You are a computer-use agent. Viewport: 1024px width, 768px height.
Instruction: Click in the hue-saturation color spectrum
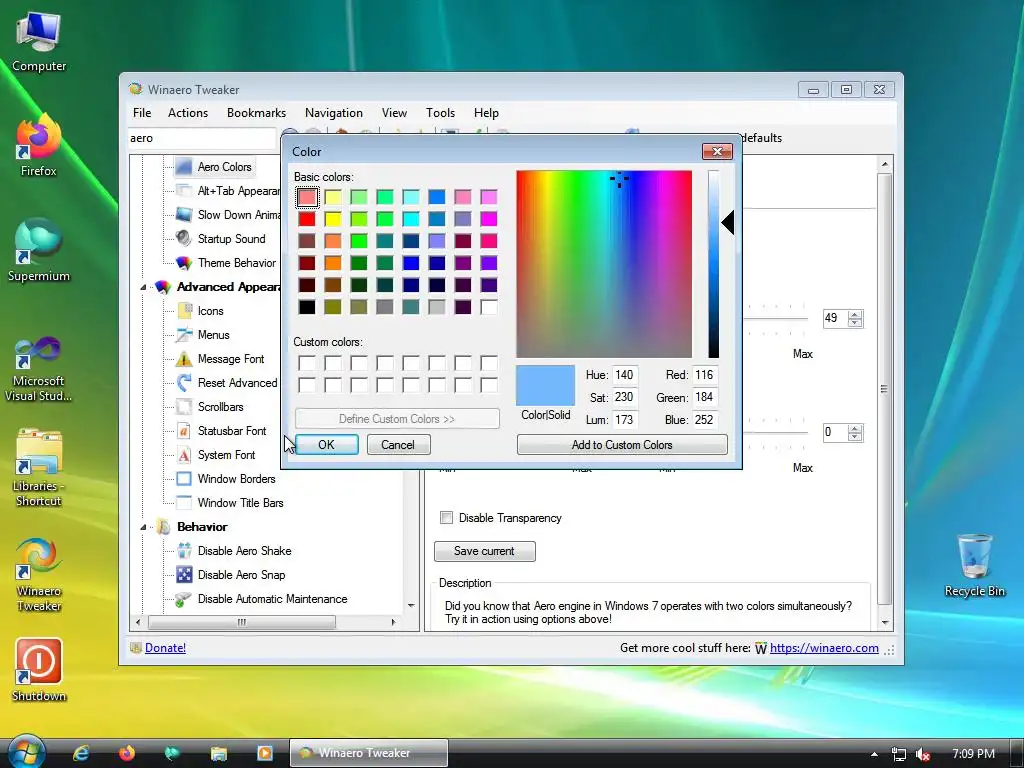coord(604,264)
